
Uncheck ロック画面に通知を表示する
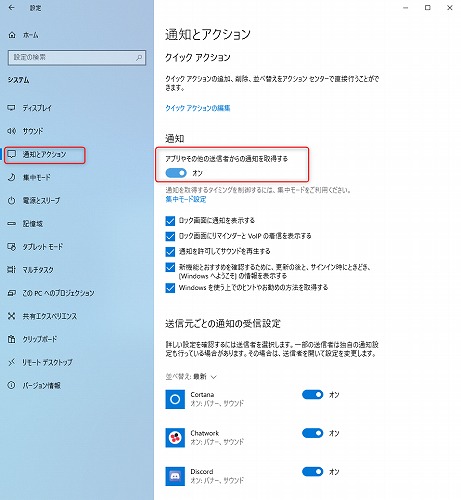pyautogui.click(x=170, y=221)
